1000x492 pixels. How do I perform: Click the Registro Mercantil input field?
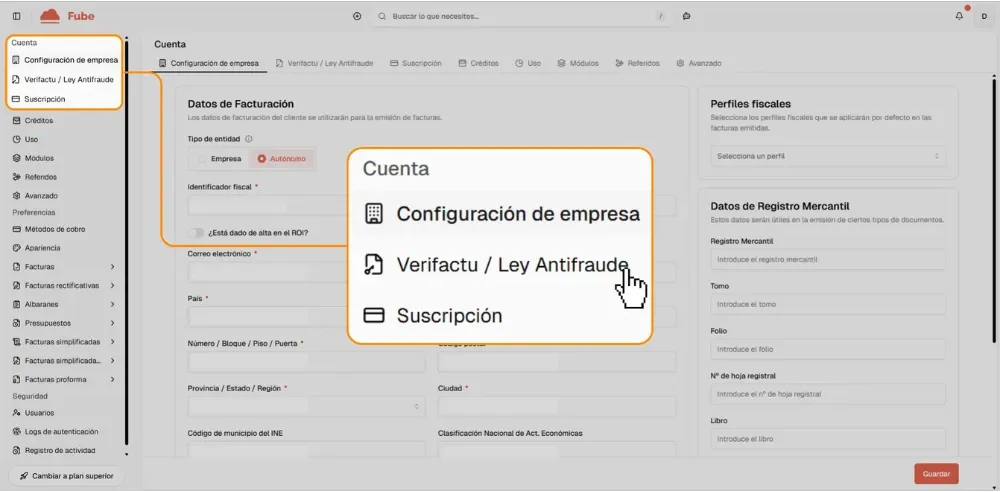tap(828, 260)
